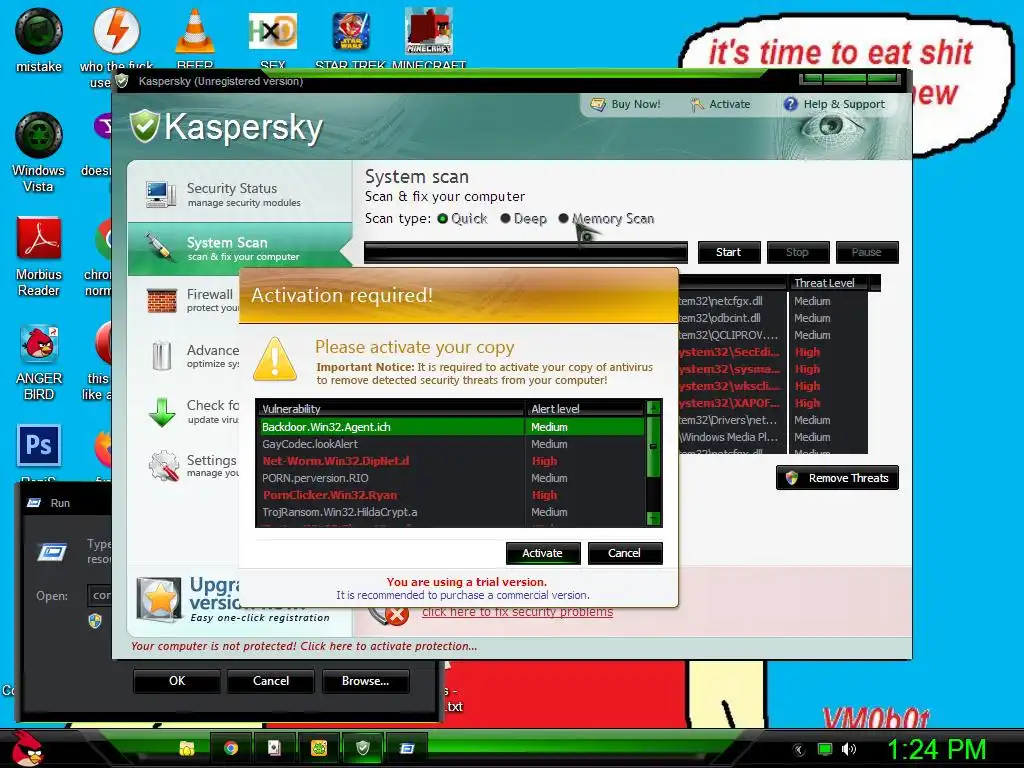Click Activate in the activation dialog
This screenshot has width=1024, height=768.
pyautogui.click(x=543, y=553)
